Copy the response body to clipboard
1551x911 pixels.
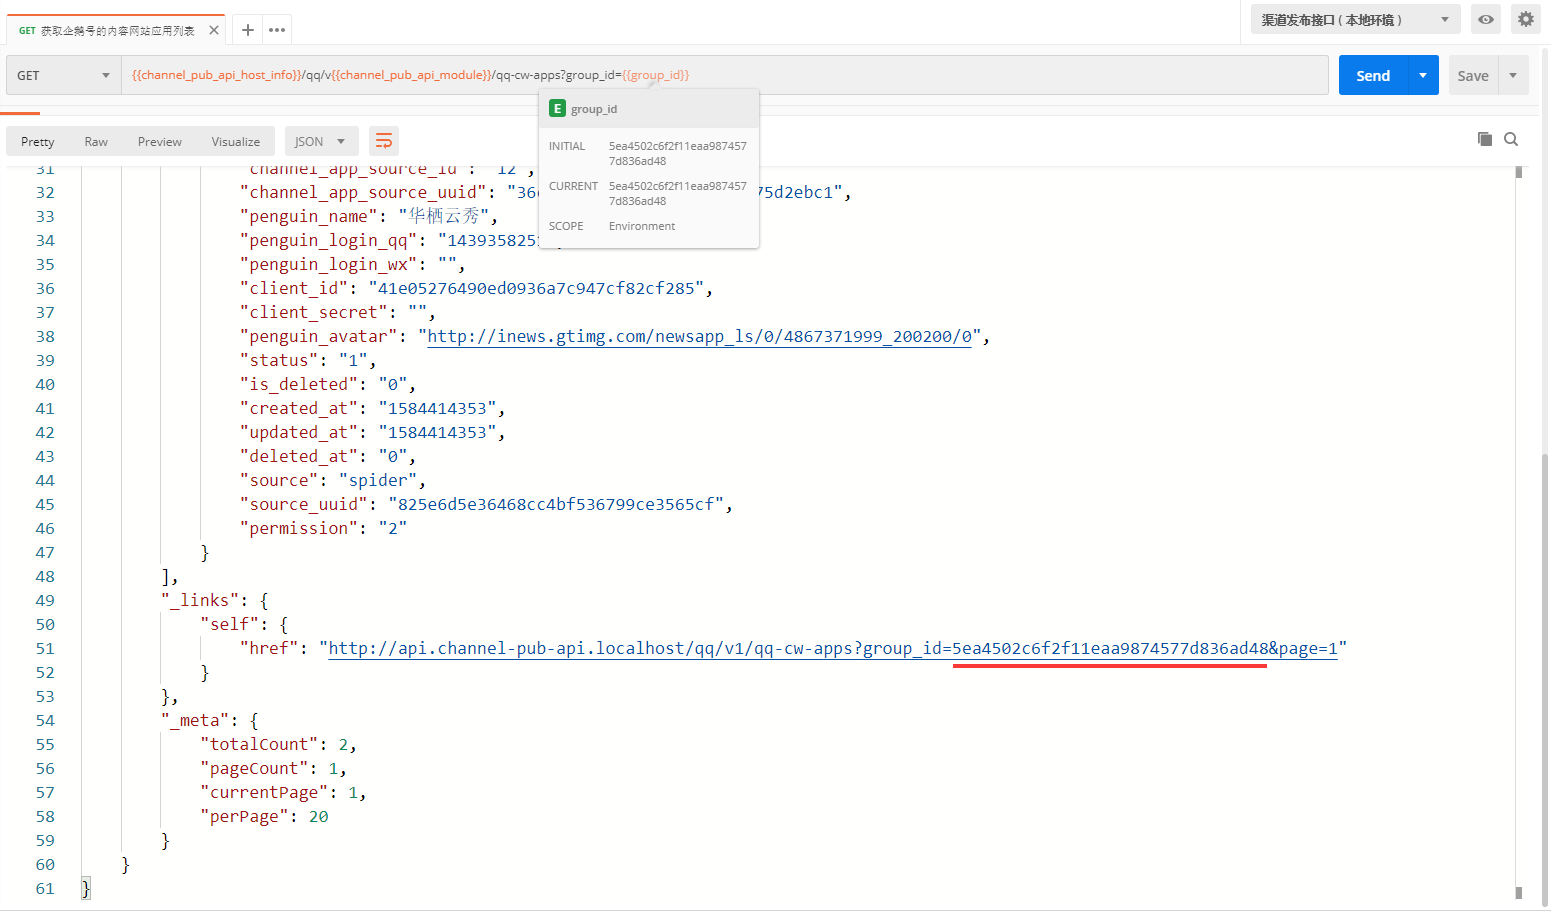tap(1485, 139)
